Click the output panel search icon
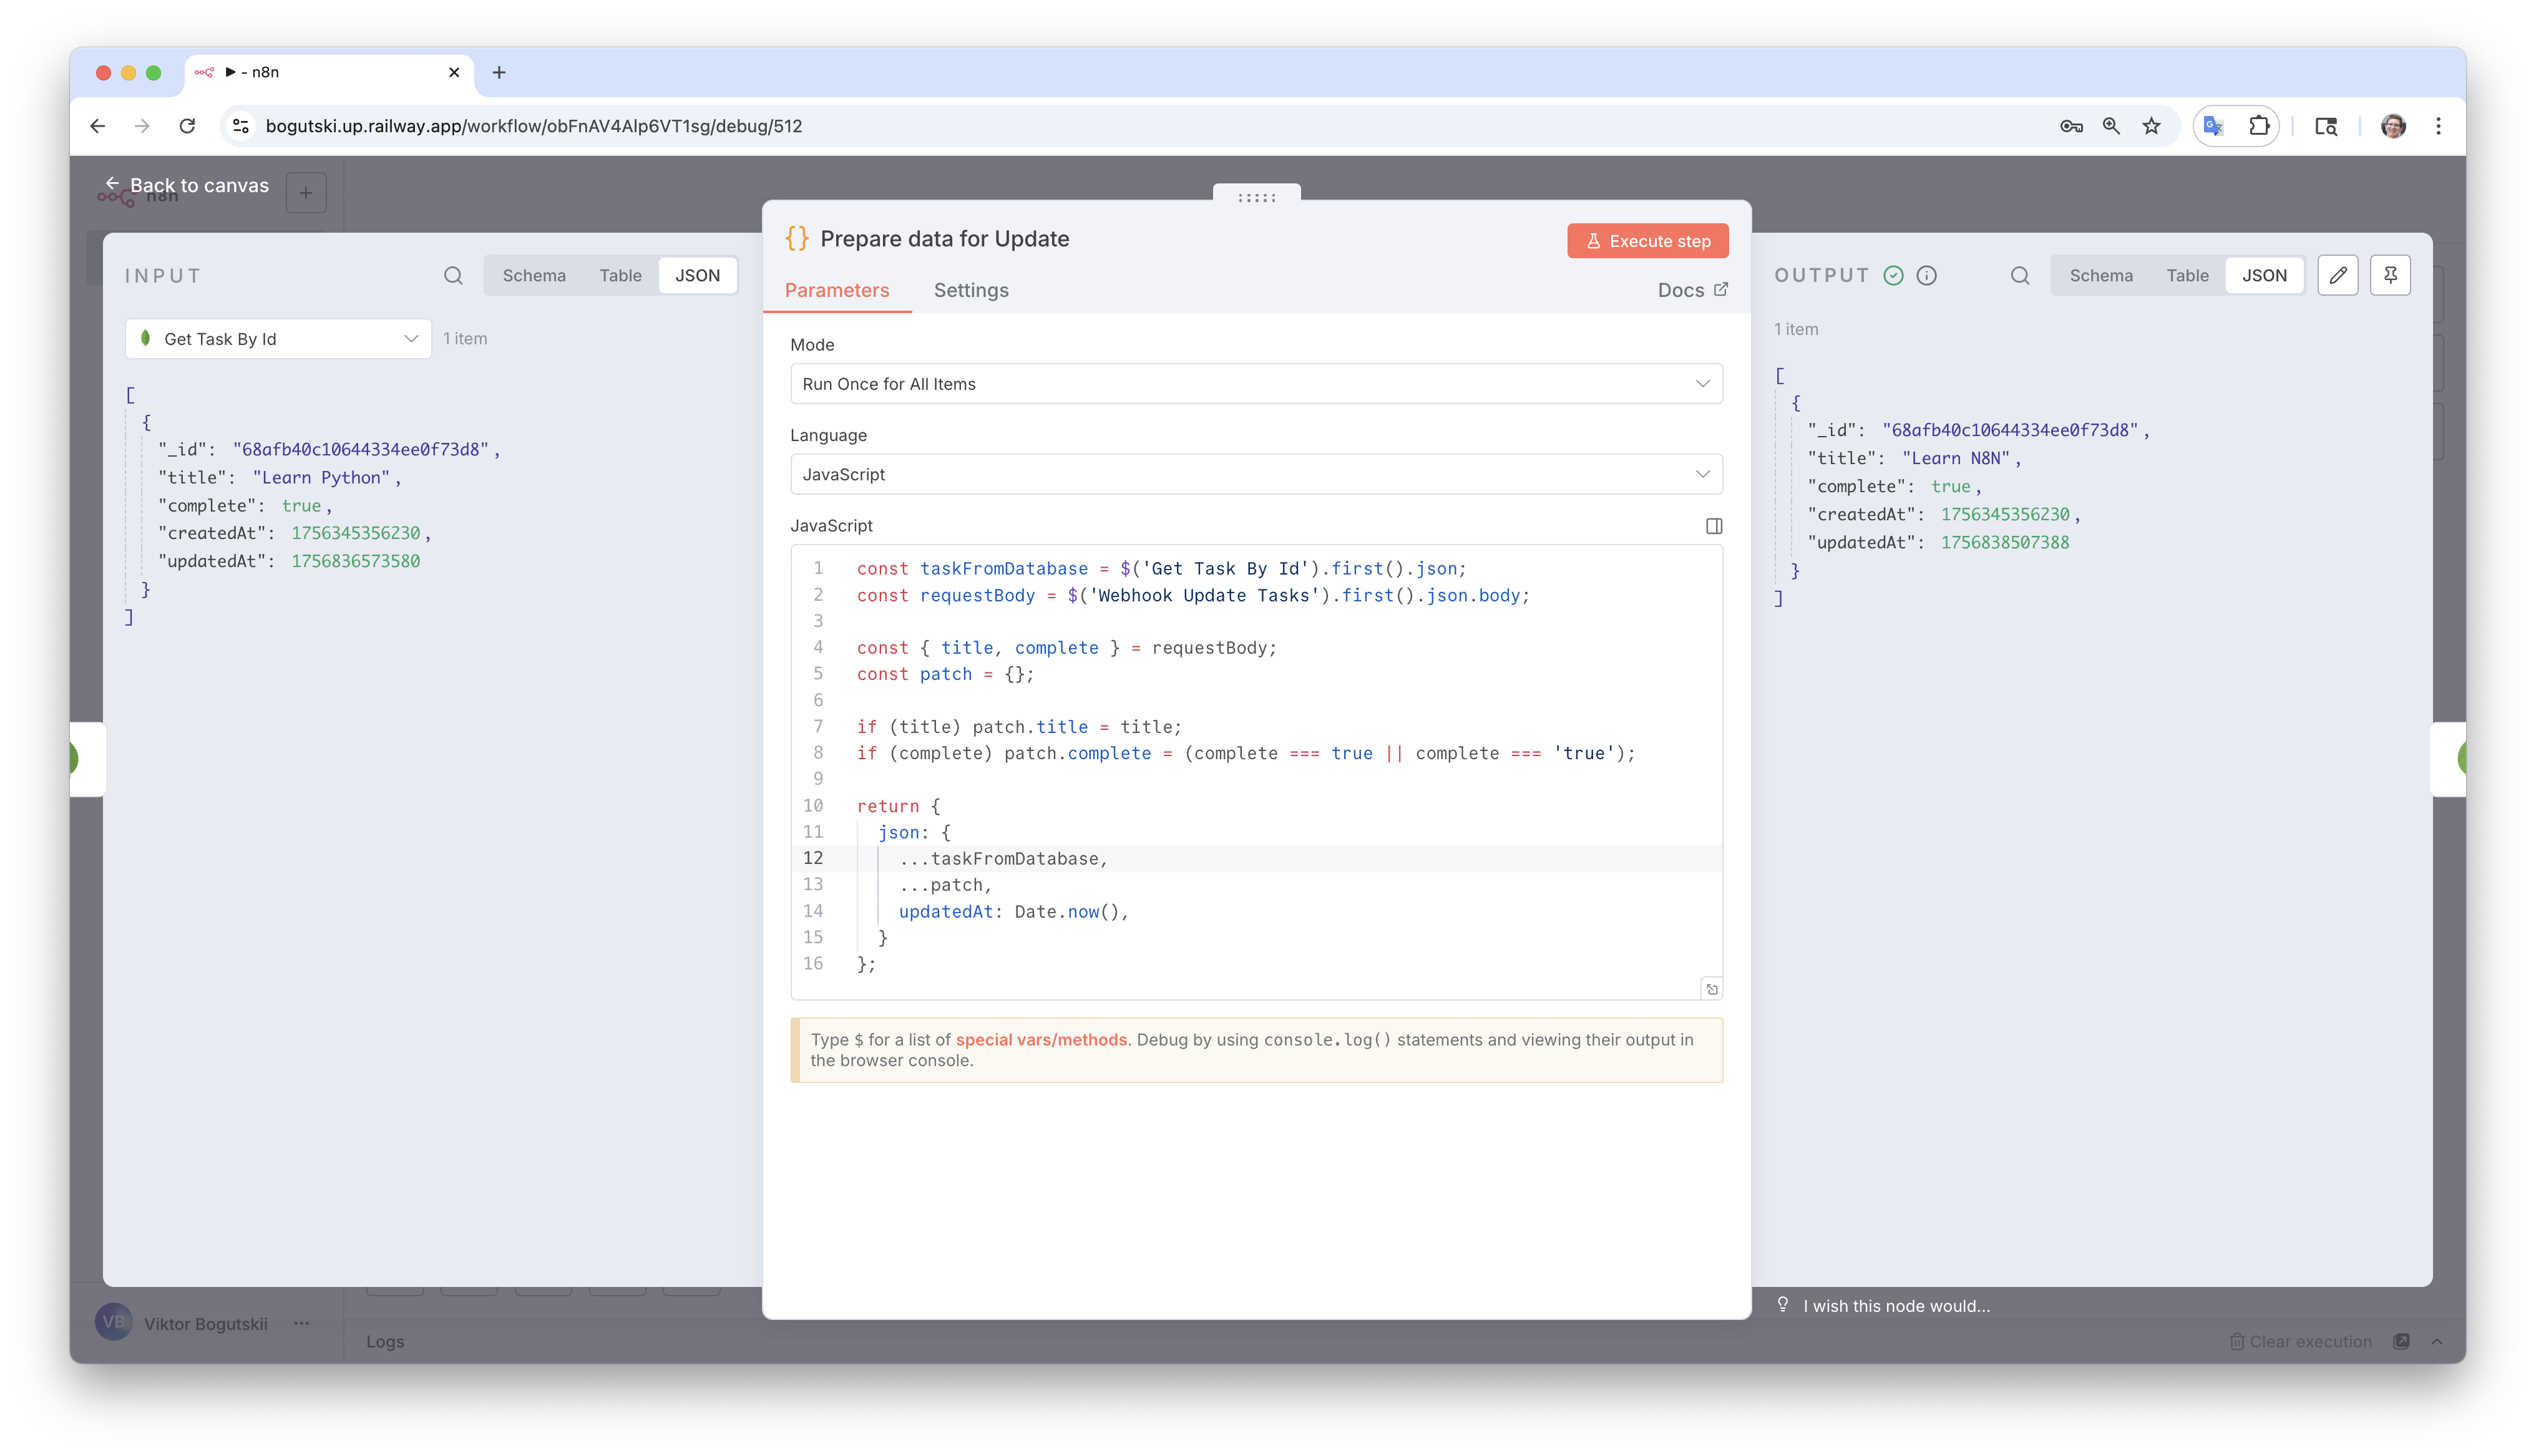The image size is (2536, 1456). [2019, 275]
